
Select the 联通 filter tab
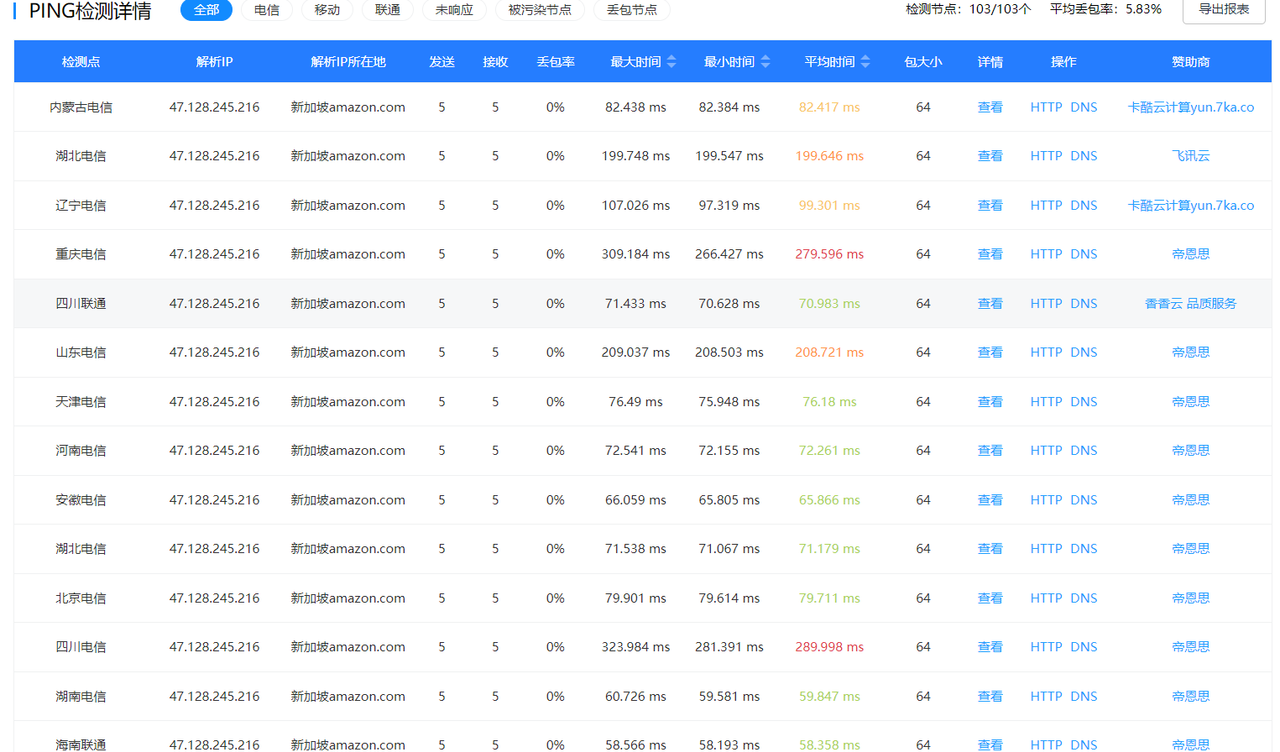(388, 10)
